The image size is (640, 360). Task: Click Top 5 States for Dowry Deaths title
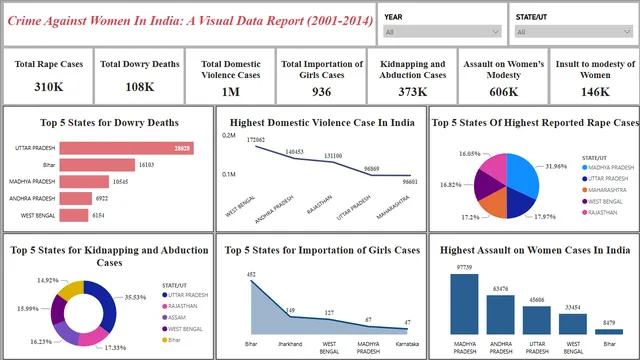(x=109, y=122)
